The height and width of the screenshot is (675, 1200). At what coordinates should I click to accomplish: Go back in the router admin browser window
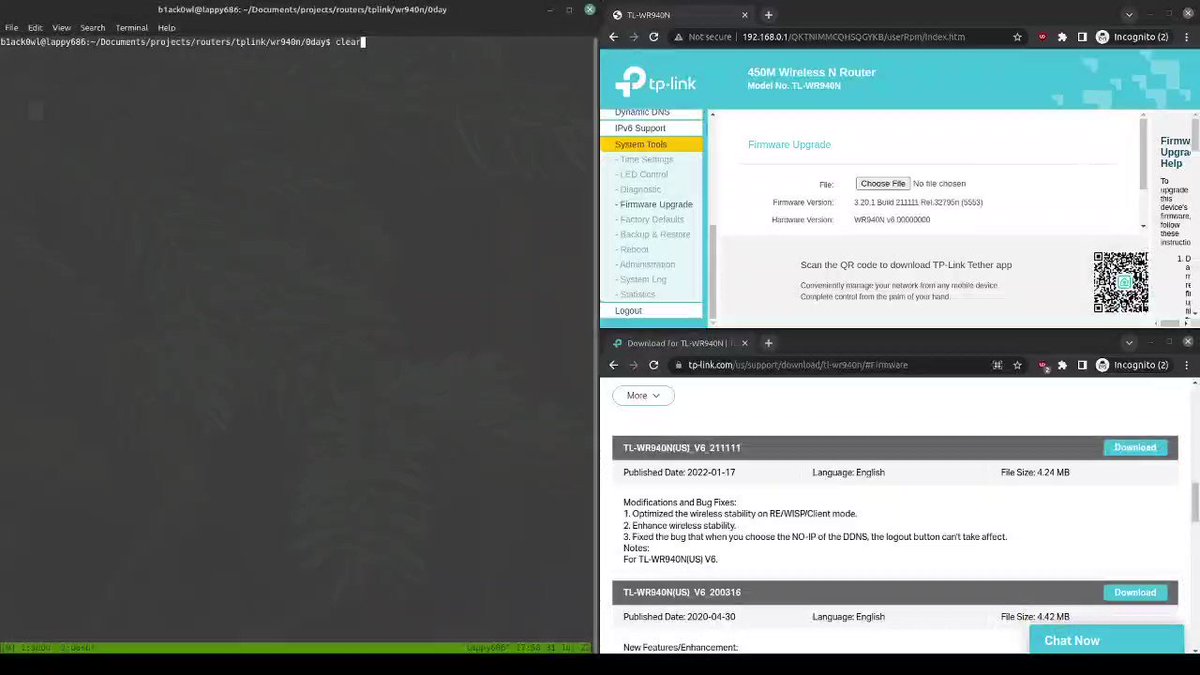click(x=614, y=37)
